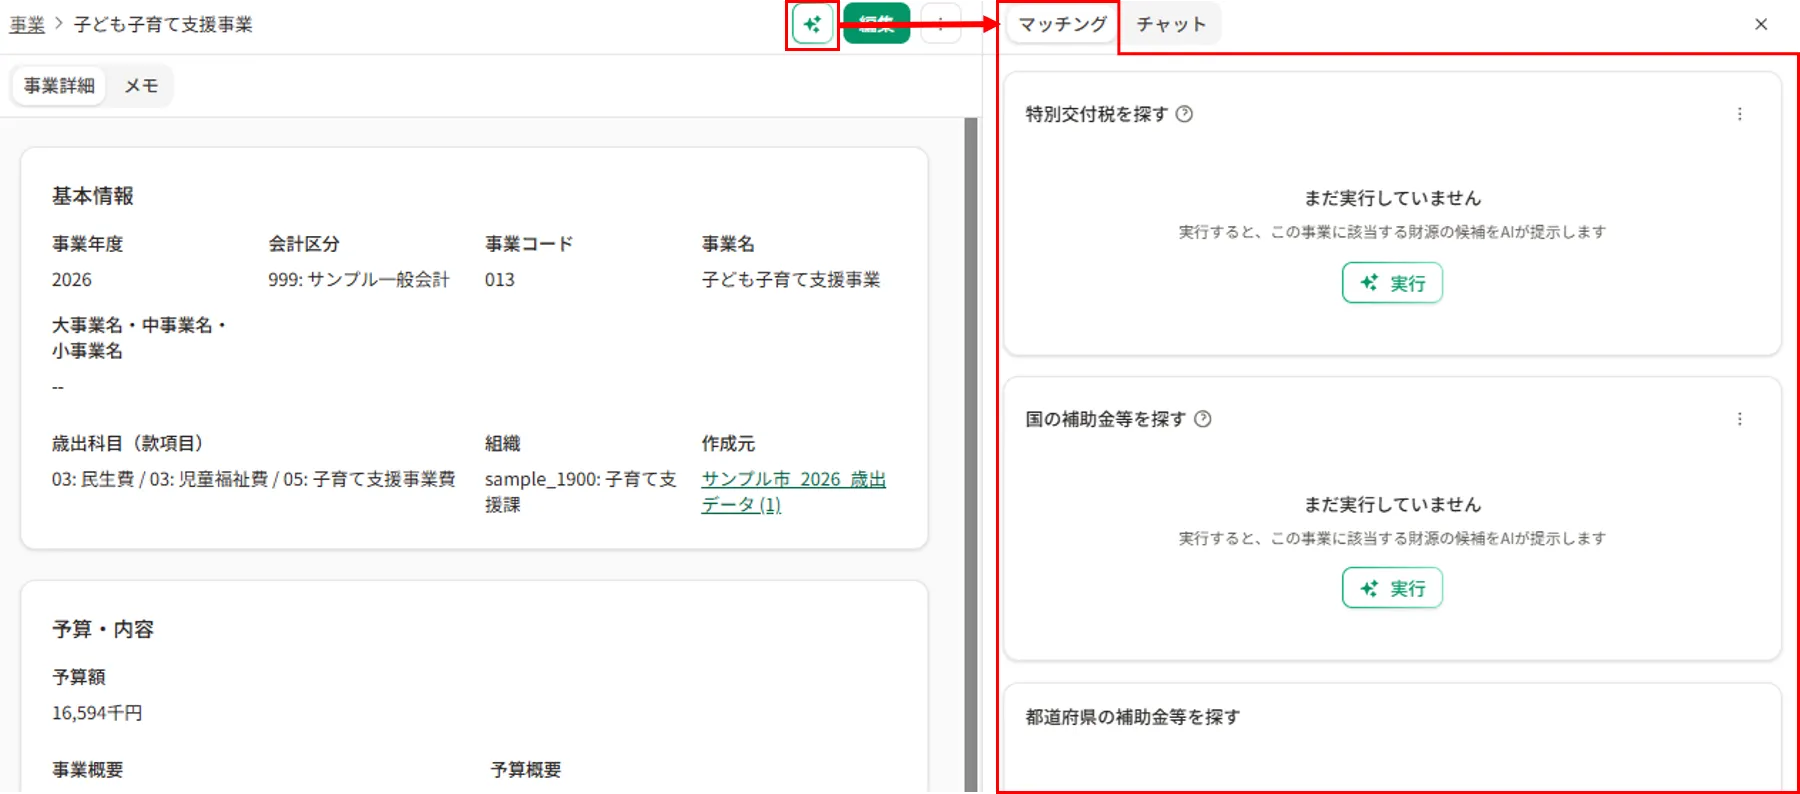This screenshot has width=1800, height=794.
Task: Go to 事業 breadcrumb link
Action: [27, 24]
